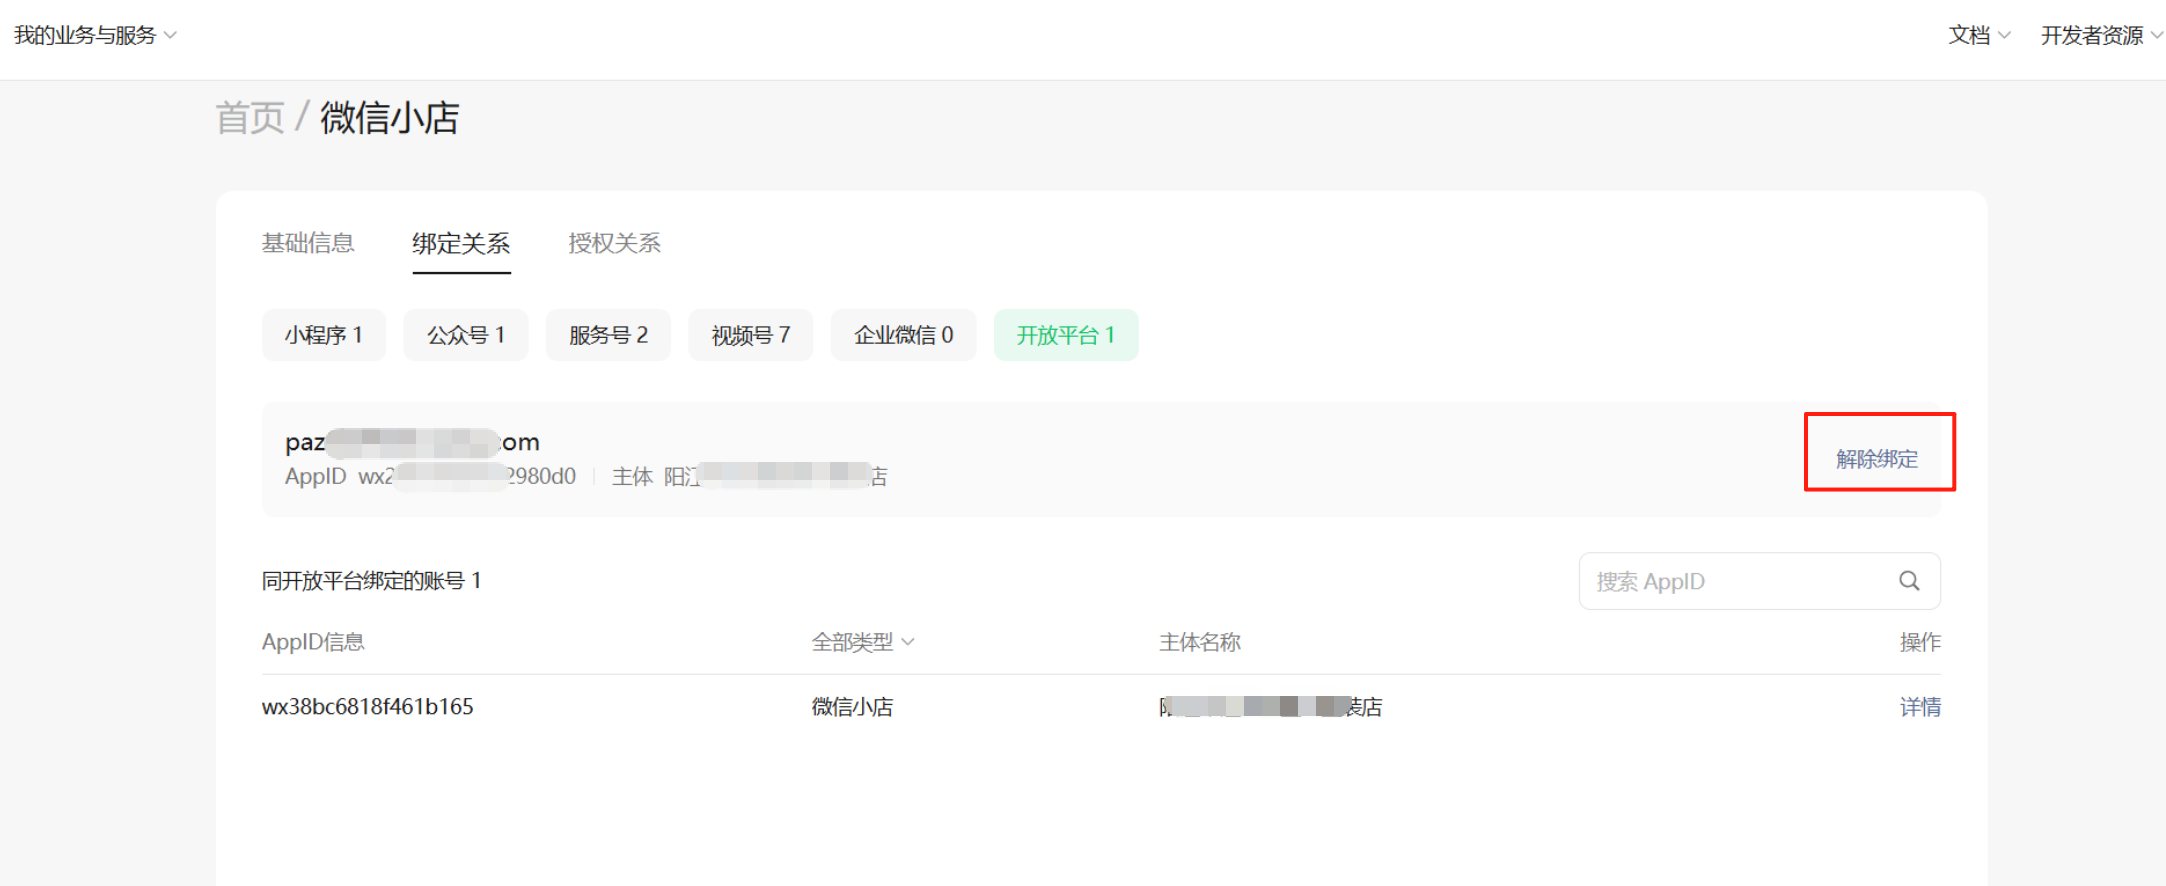
Task: Open 我的业务与服务 dropdown menu
Action: click(95, 35)
